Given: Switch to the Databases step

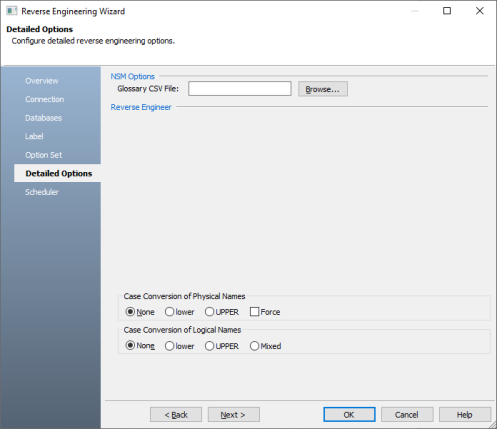Looking at the screenshot, I should point(44,118).
